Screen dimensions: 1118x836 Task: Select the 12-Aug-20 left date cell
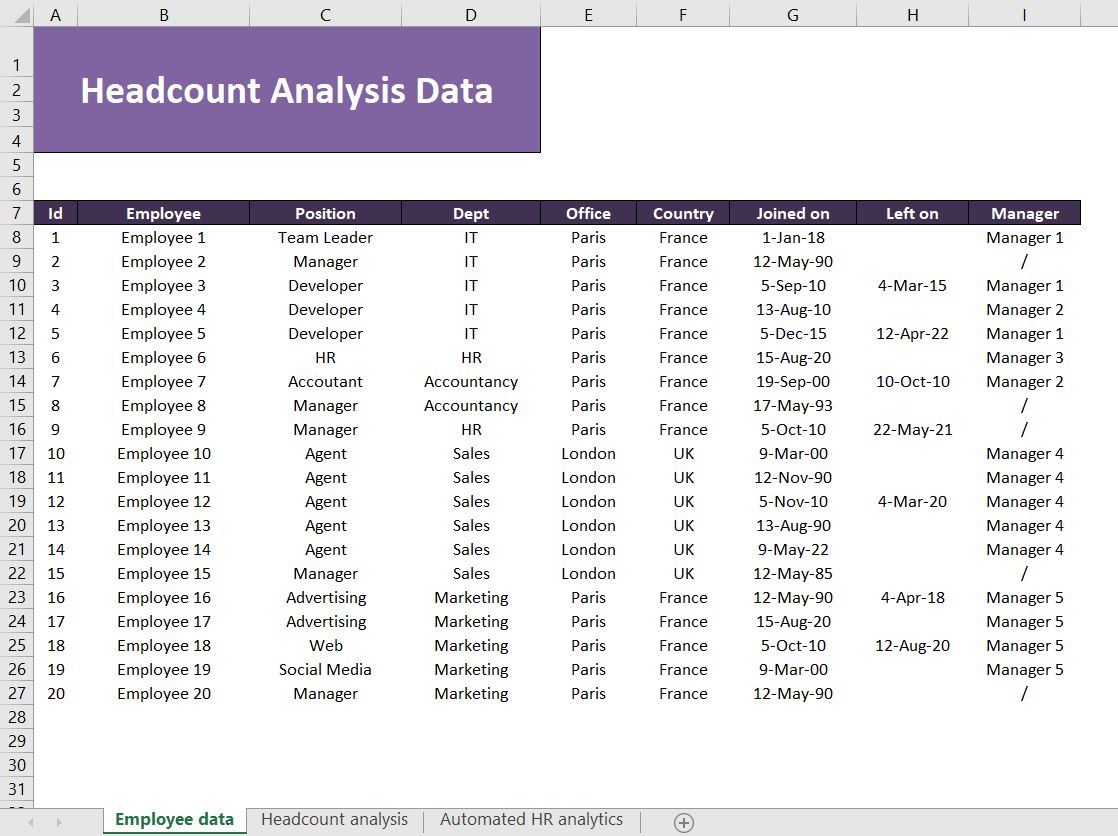coord(913,646)
